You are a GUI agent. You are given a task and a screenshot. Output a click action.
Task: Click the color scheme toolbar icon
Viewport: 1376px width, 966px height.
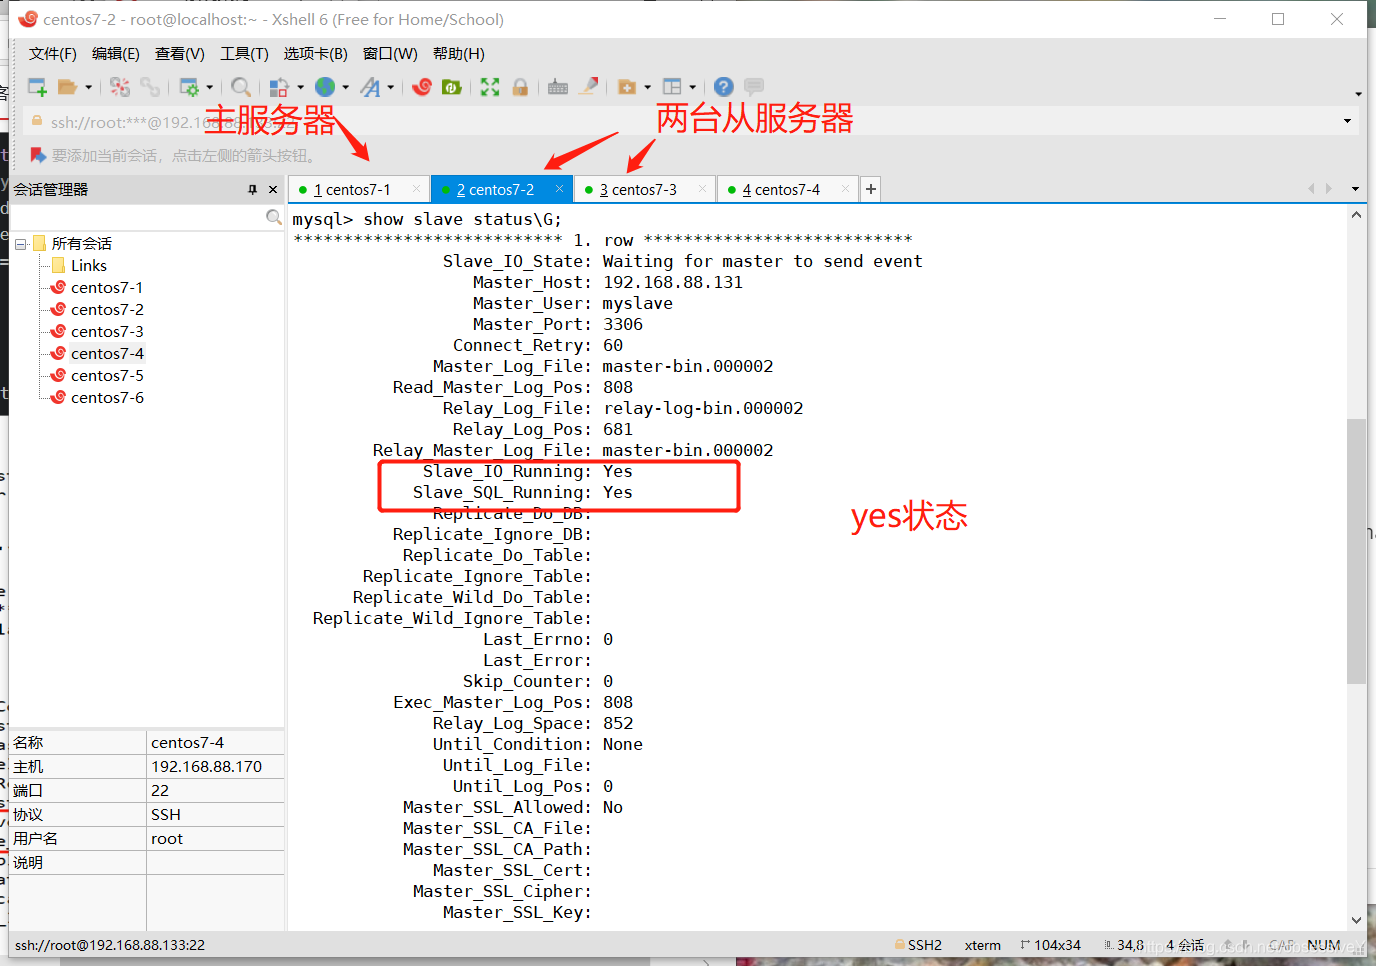280,87
